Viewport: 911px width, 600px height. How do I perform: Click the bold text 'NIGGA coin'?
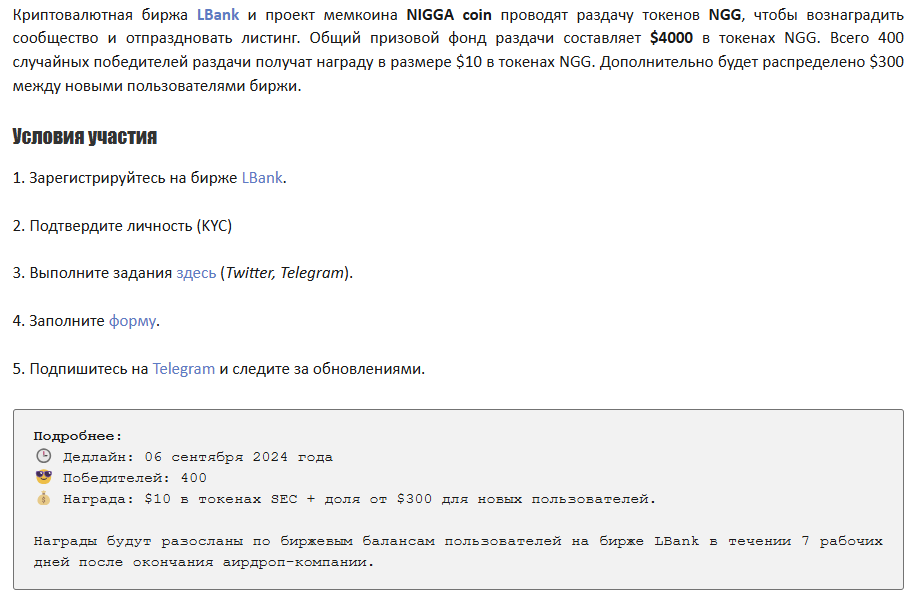(449, 15)
